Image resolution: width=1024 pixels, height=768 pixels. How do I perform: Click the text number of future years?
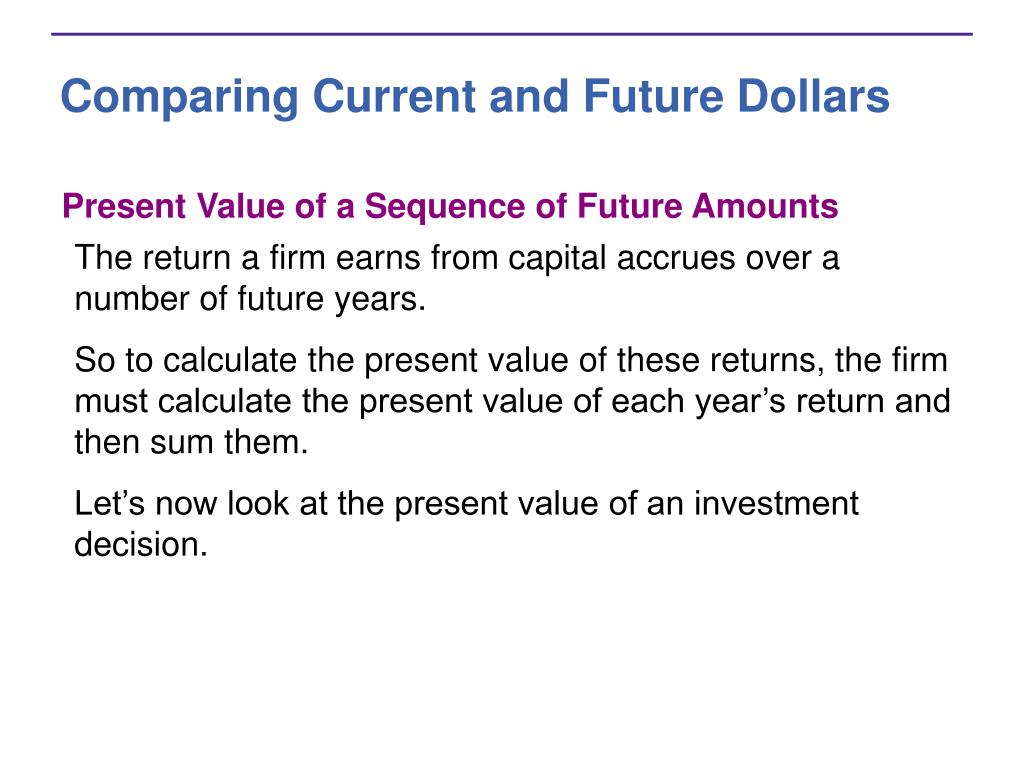pyautogui.click(x=250, y=300)
